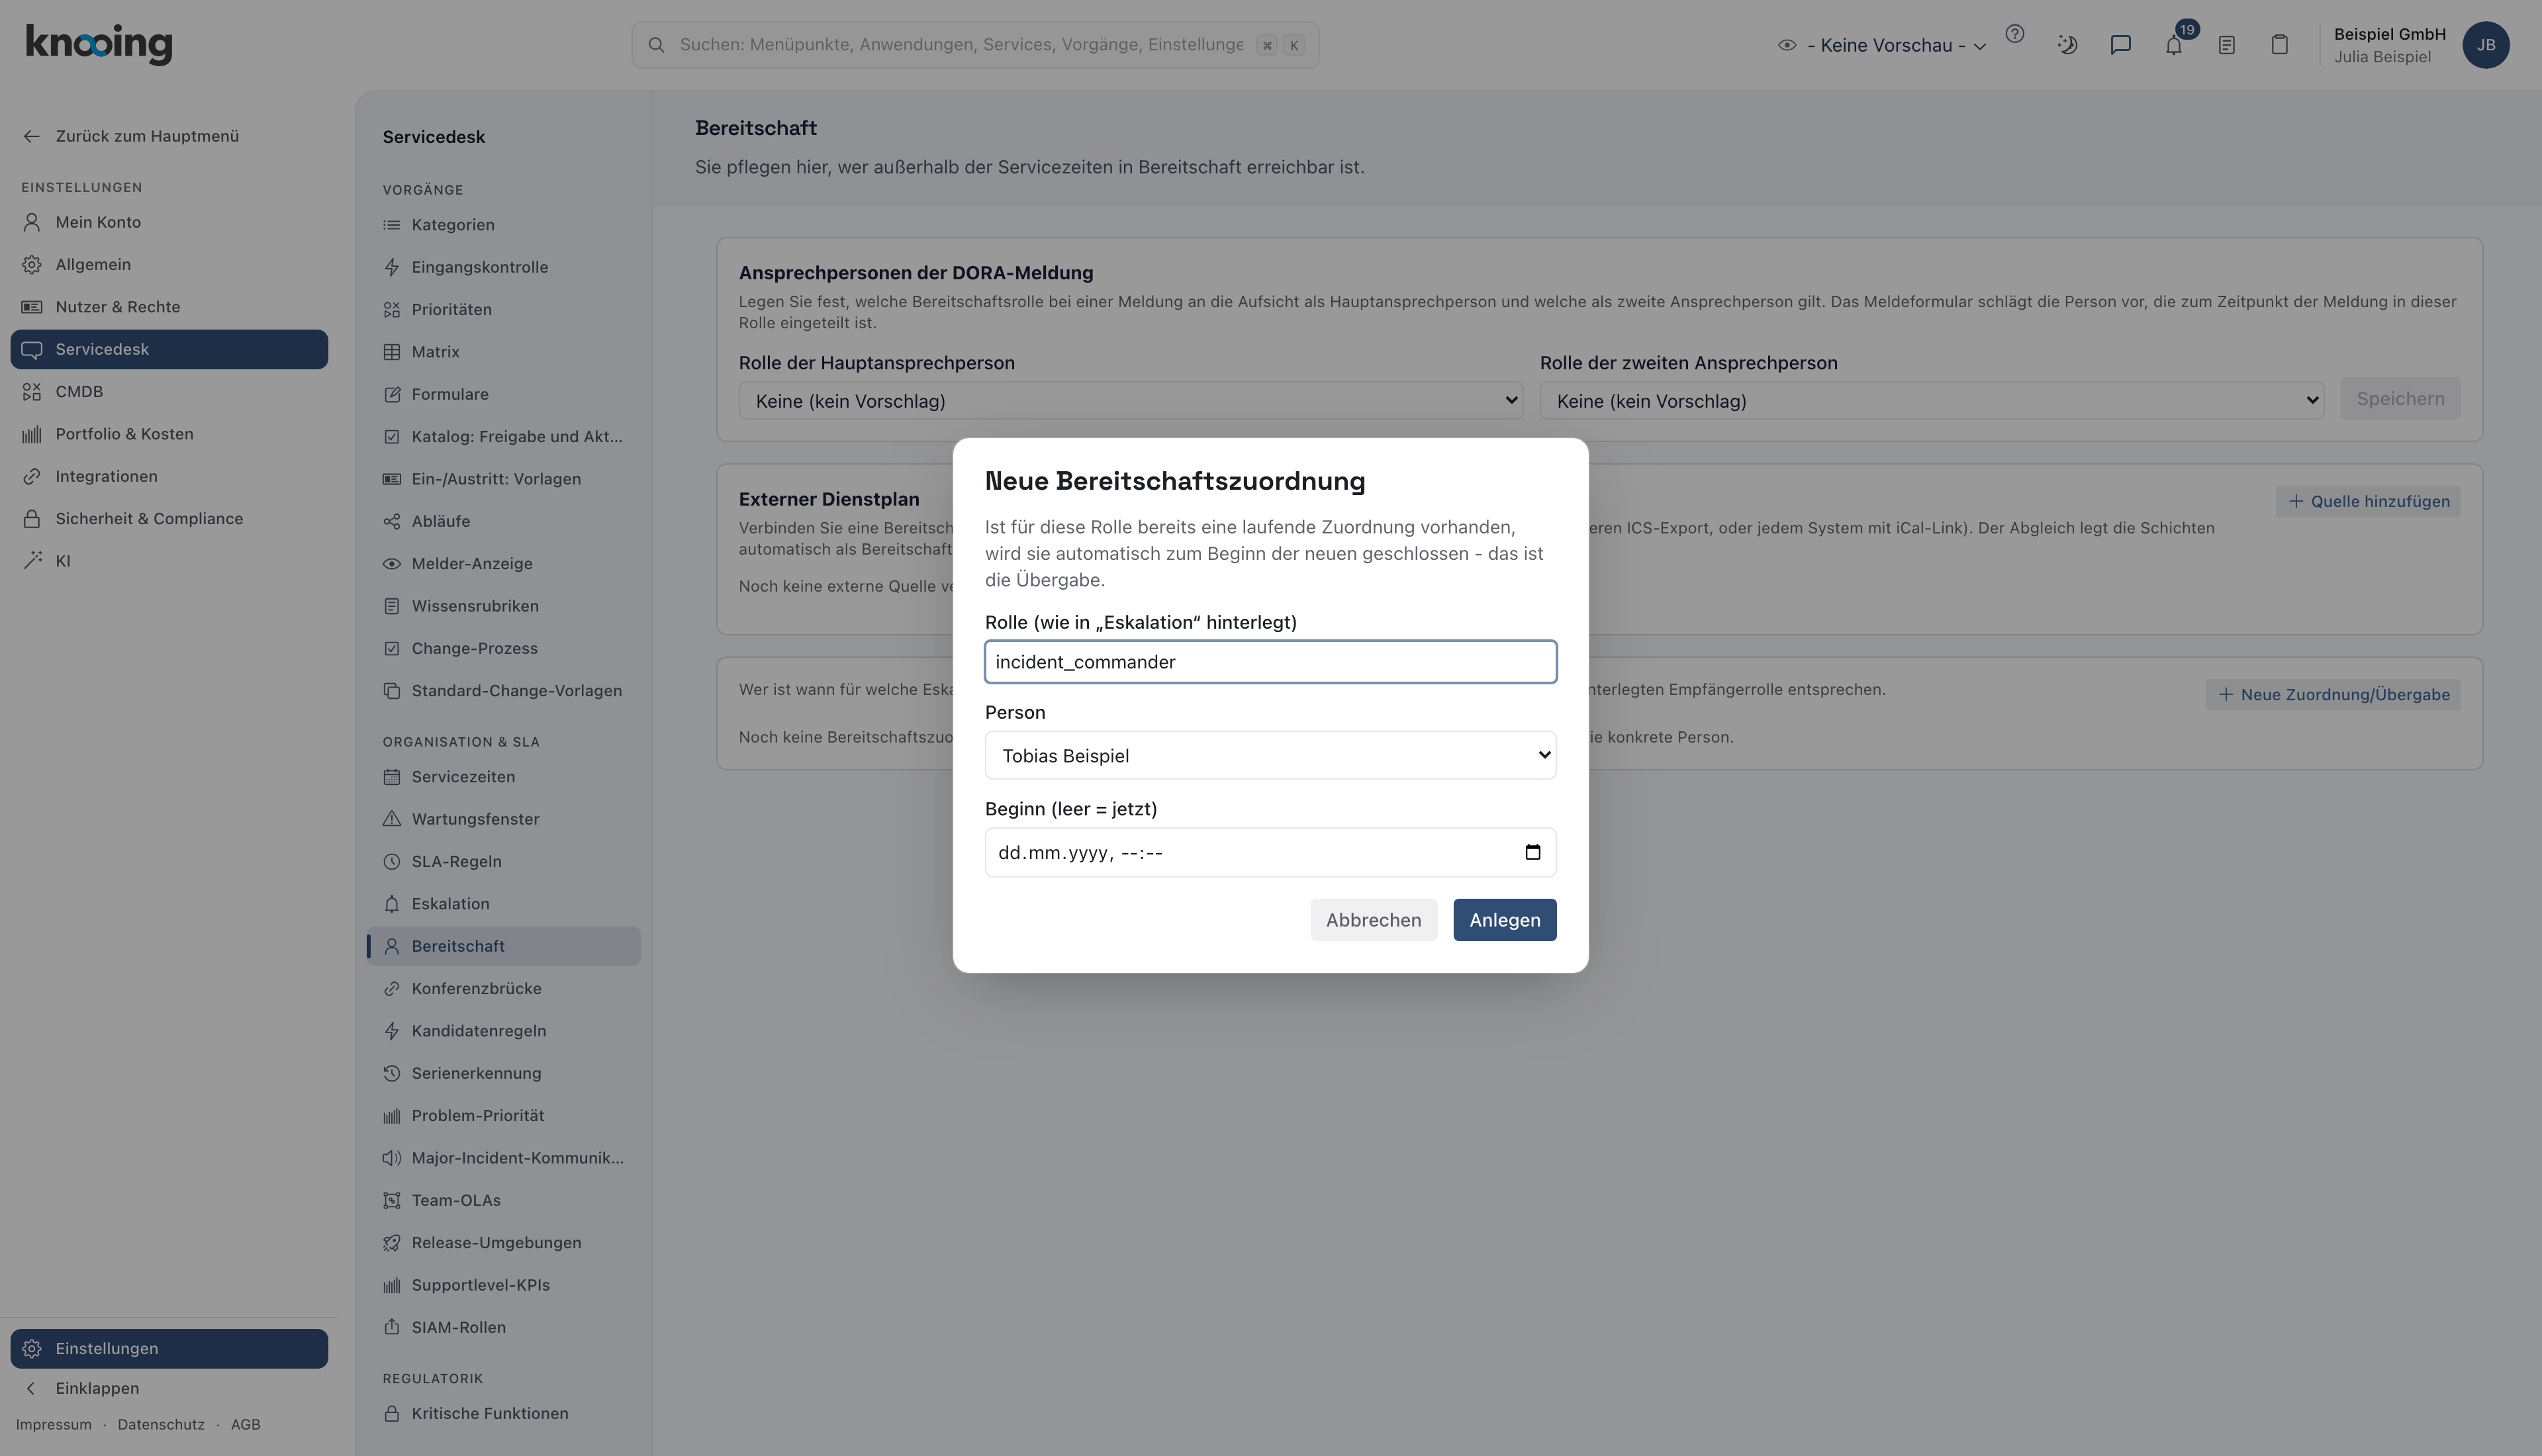Screen dimensions: 2542x1456
Task: Cancel the dialog with Abbrechen
Action: coord(1373,920)
